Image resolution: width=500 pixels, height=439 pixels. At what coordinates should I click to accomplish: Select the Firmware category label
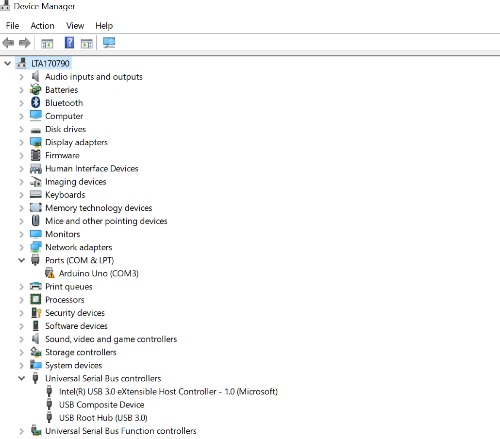[62, 155]
